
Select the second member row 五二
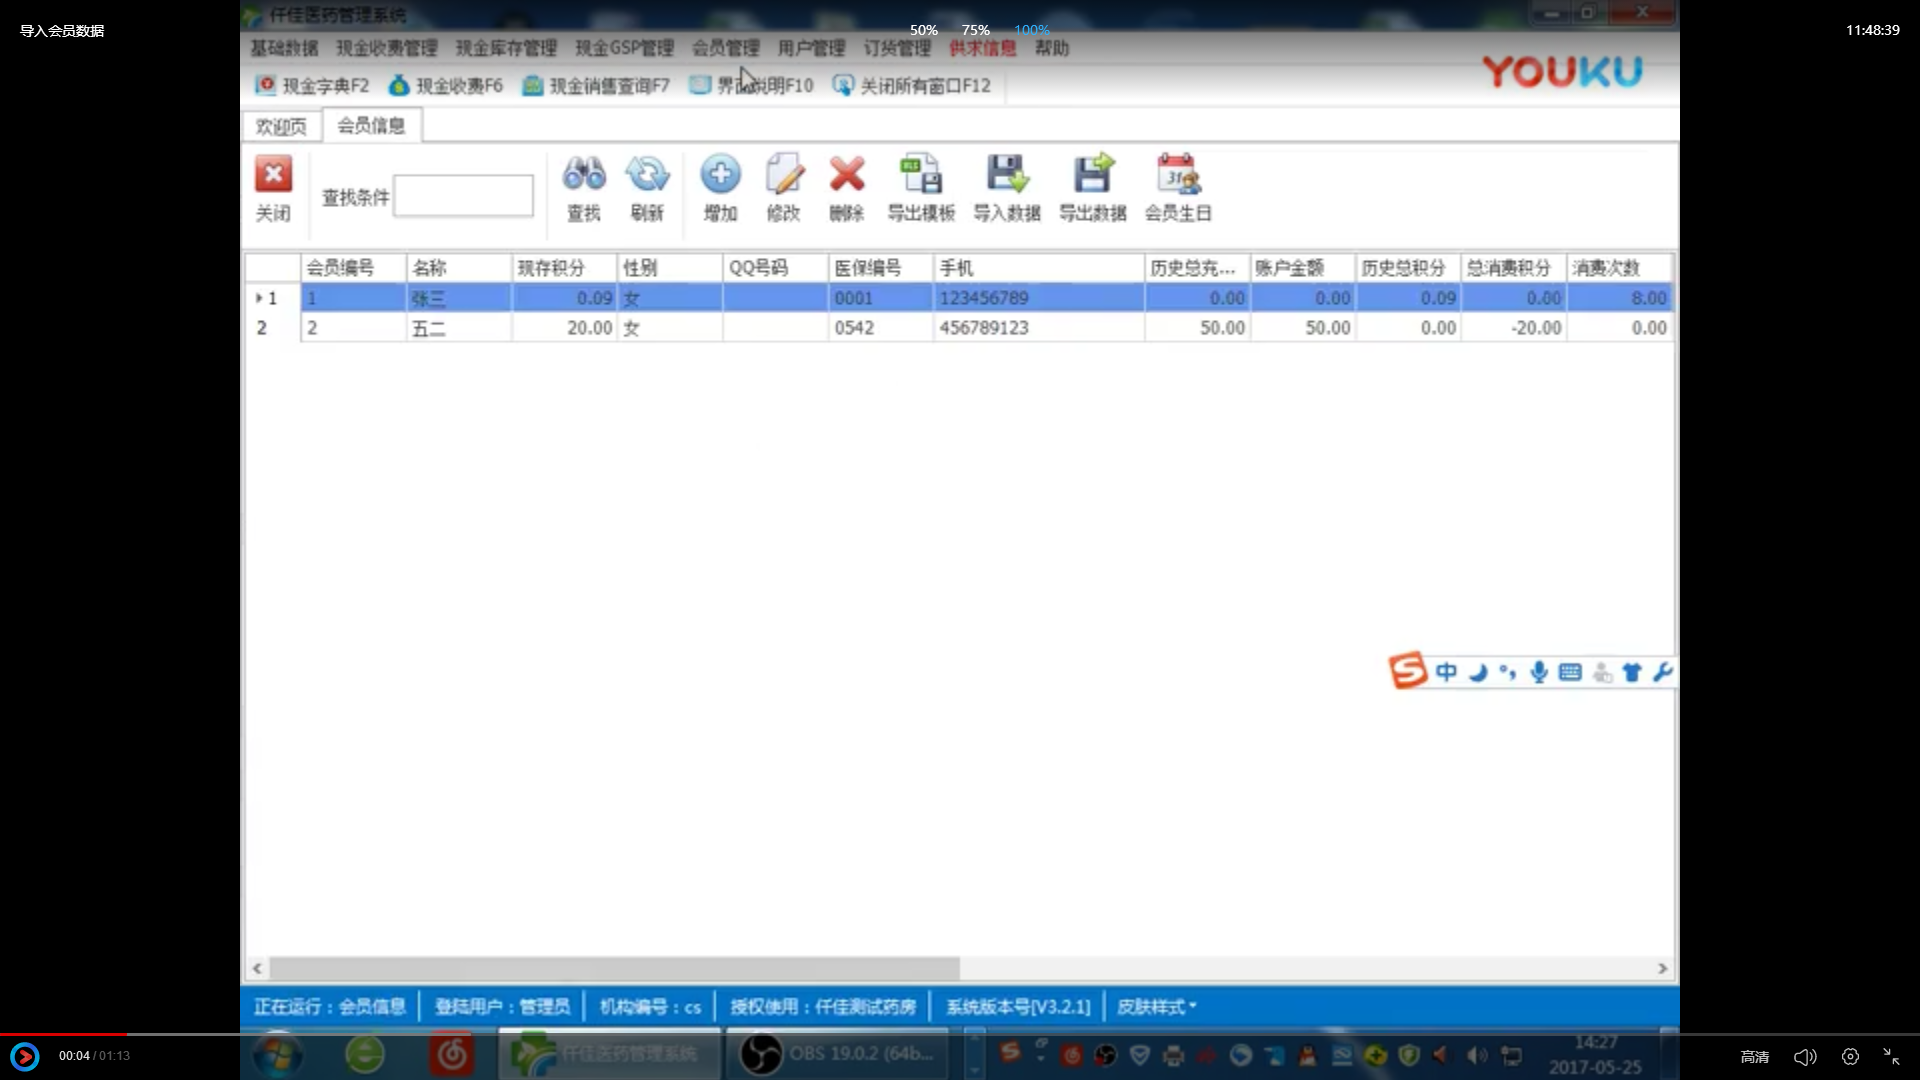(x=429, y=328)
